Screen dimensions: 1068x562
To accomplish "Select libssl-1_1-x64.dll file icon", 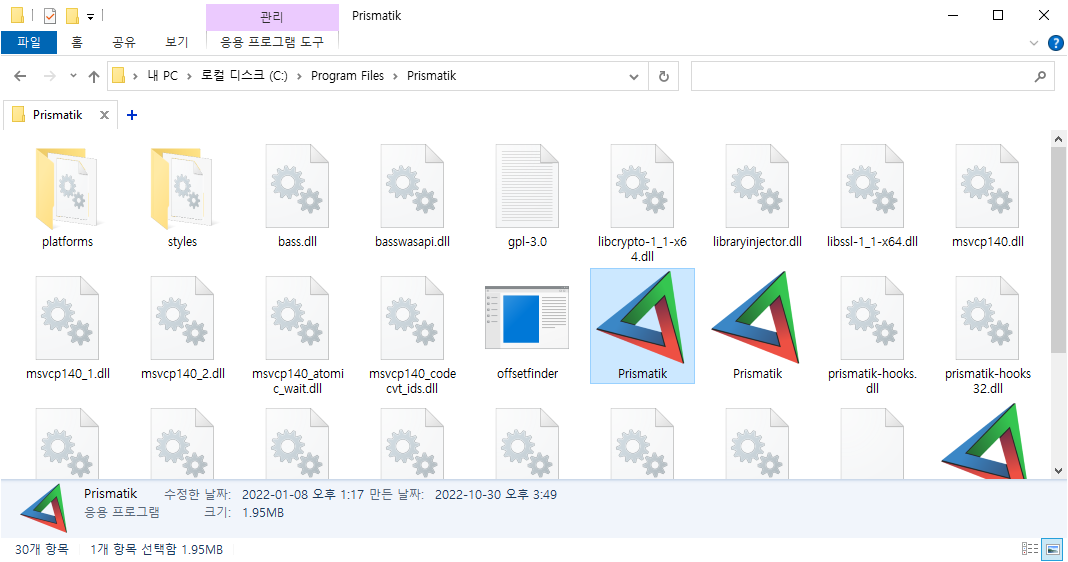I will pyautogui.click(x=873, y=186).
